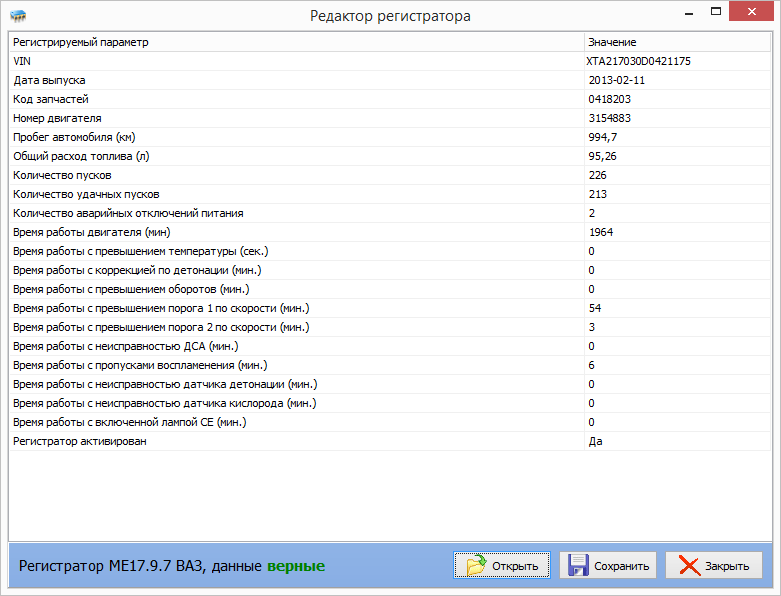Image resolution: width=781 pixels, height=596 pixels.
Task: Select the VIN value cell
Action: click(x=639, y=61)
